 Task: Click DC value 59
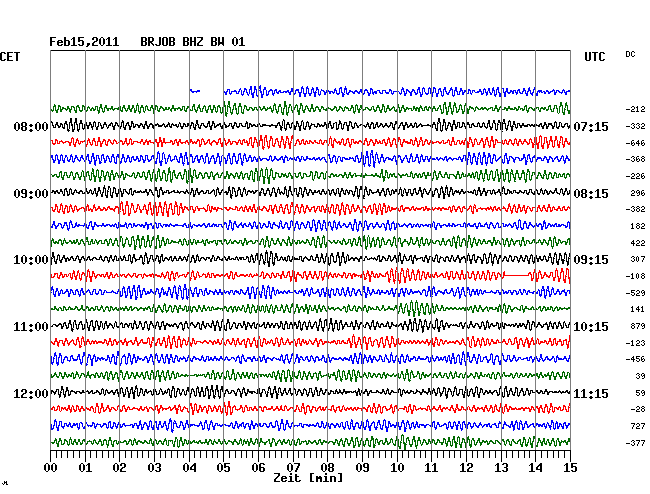[x=640, y=393]
